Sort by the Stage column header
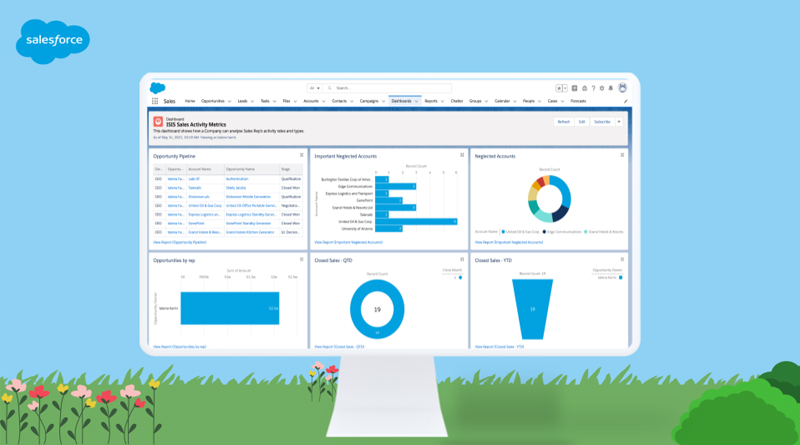800x445 pixels. point(291,169)
